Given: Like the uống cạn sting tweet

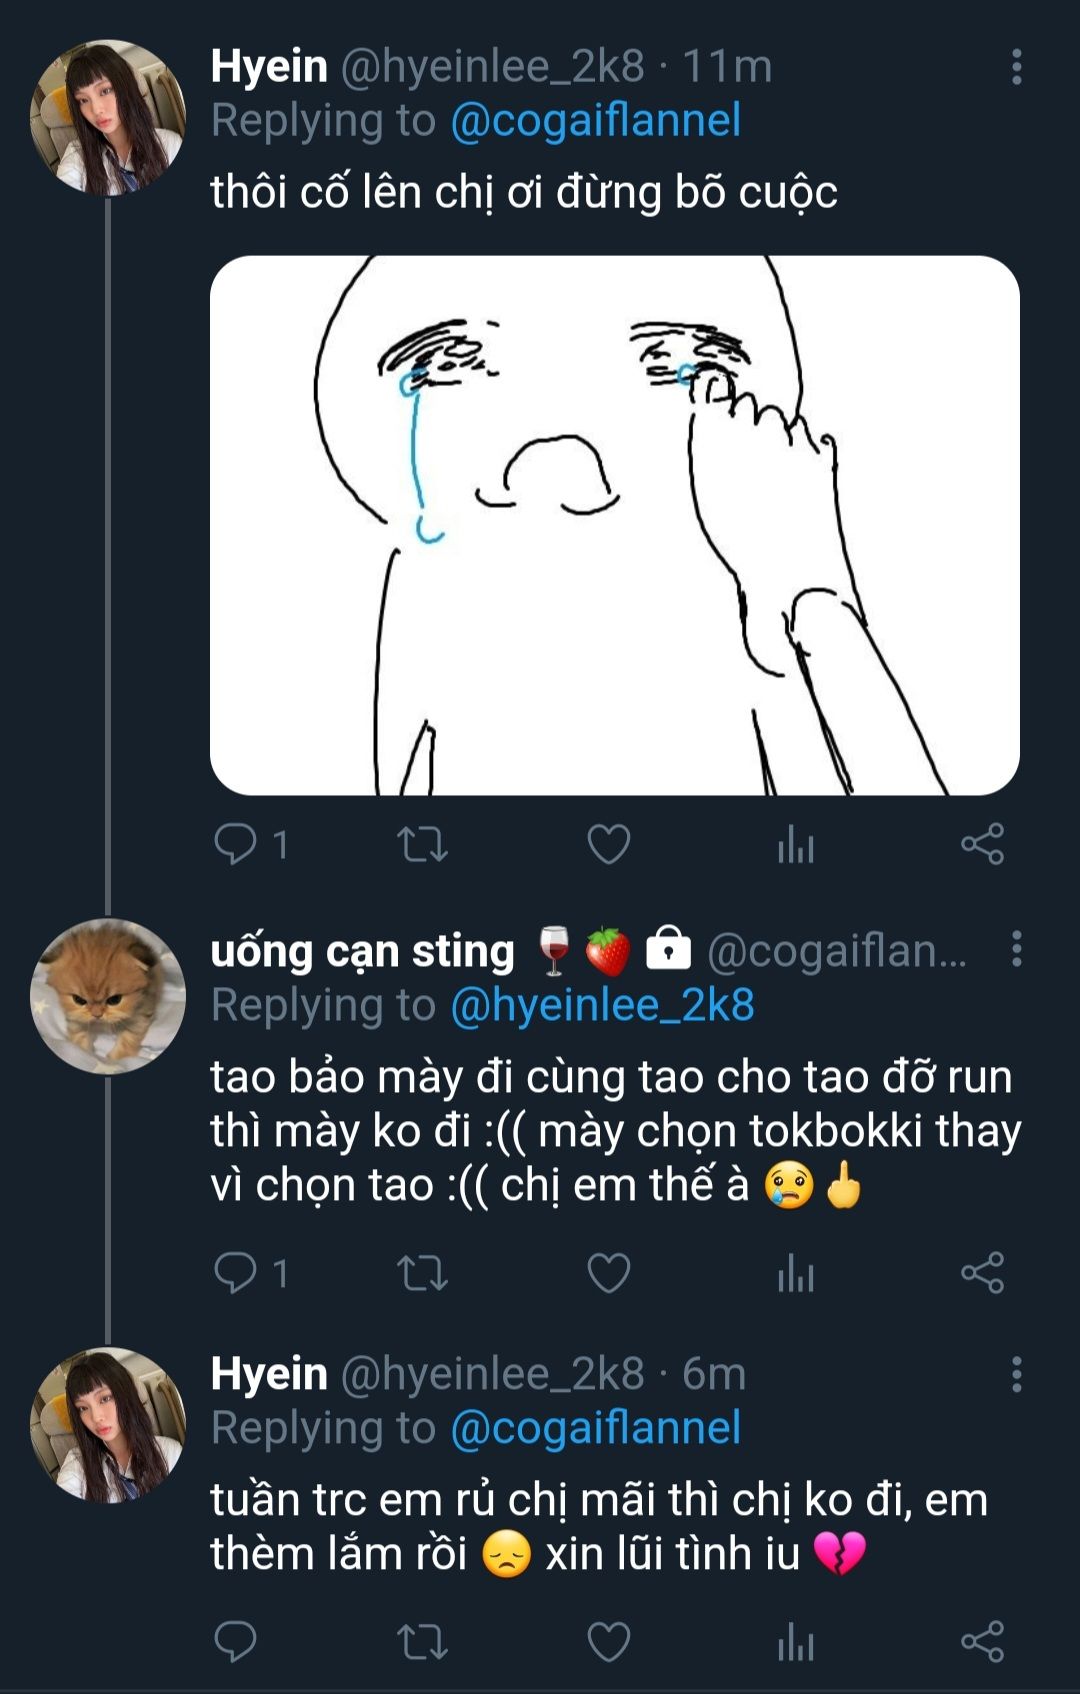Looking at the screenshot, I should point(608,1272).
